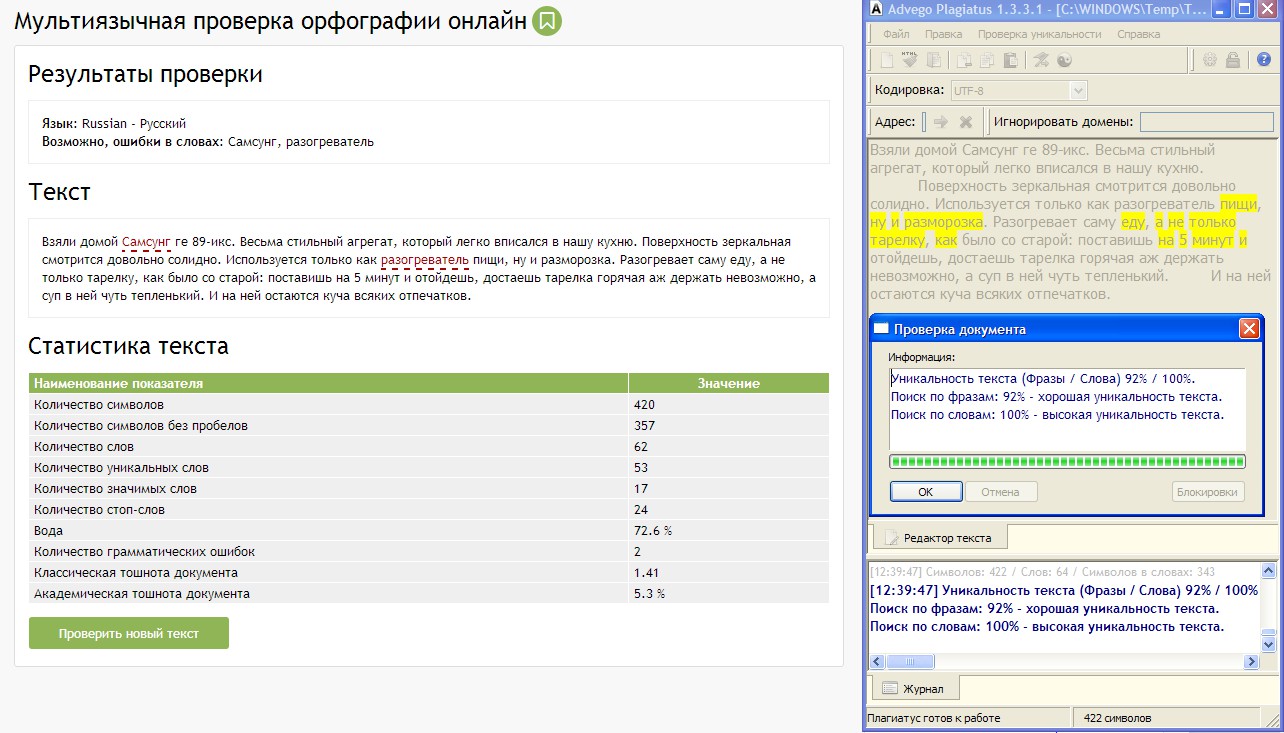Click the X stop icon next to Адрес
This screenshot has height=733, width=1284.
coord(966,122)
